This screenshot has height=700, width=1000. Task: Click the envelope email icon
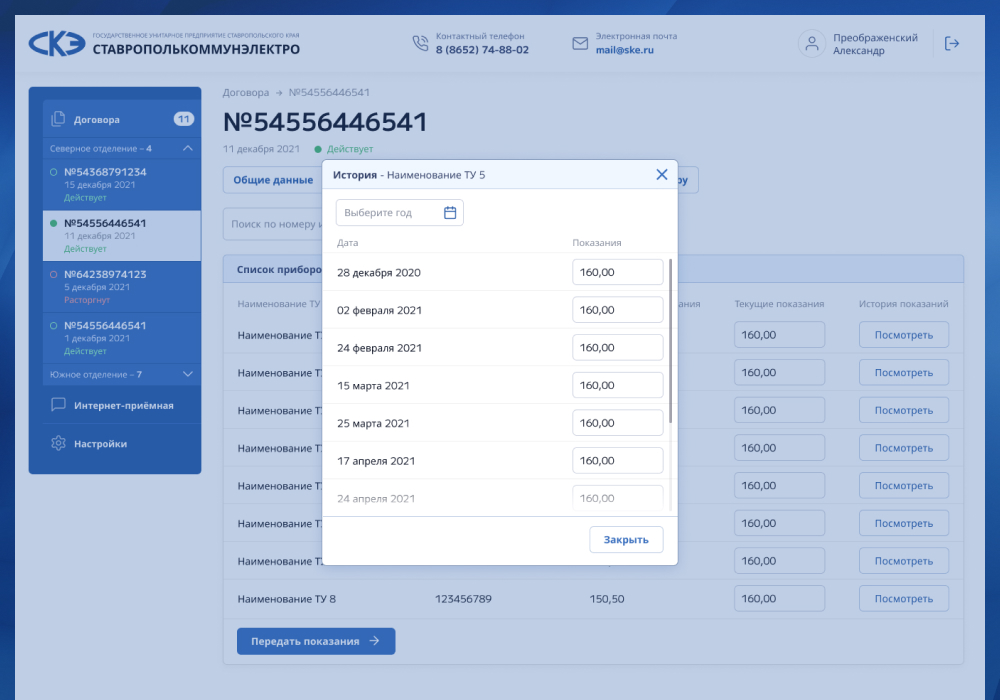point(580,43)
